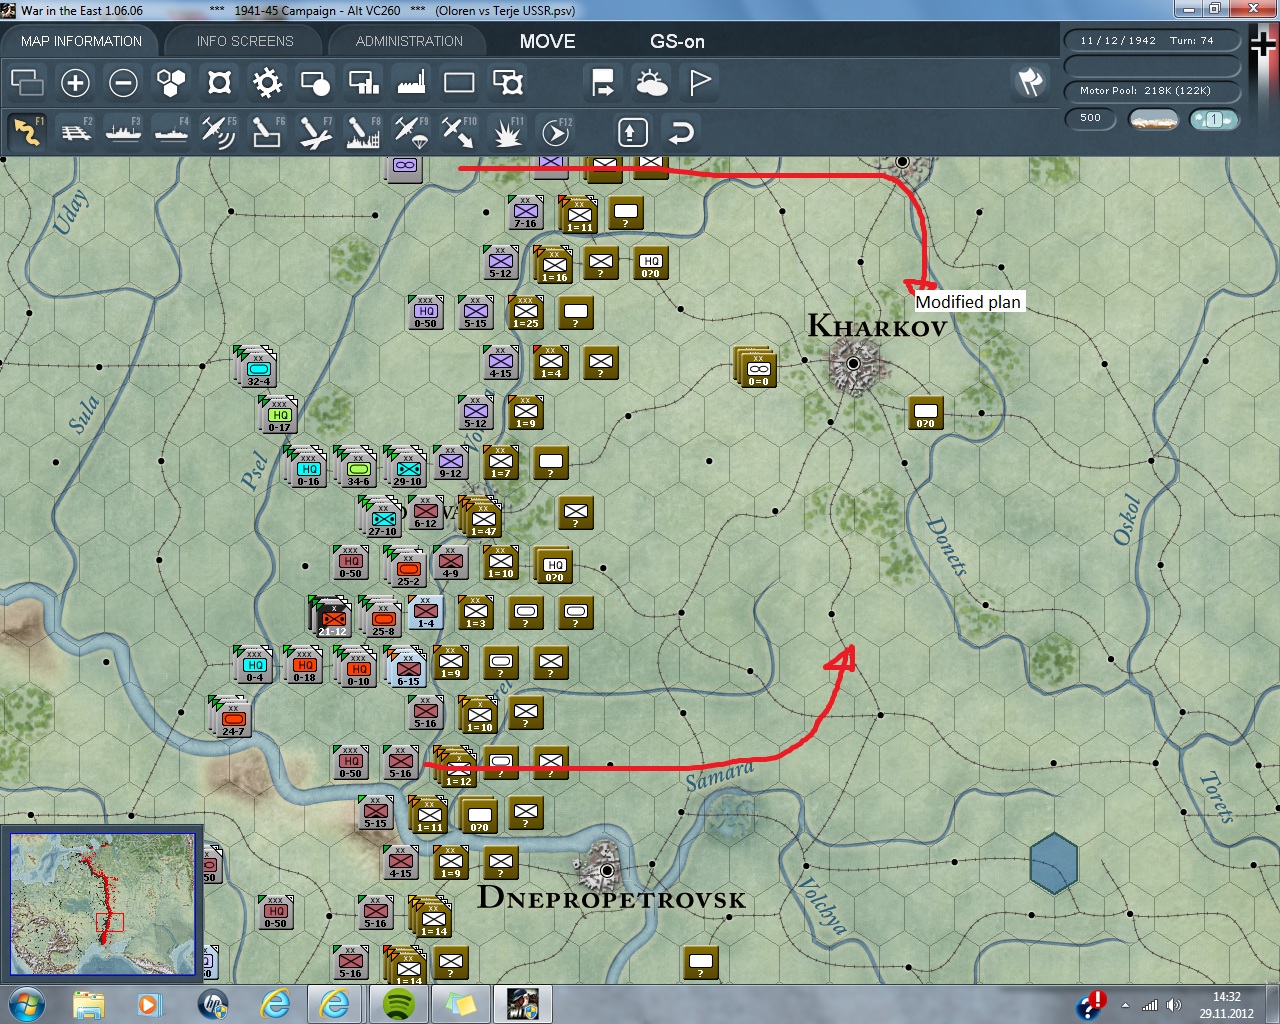The image size is (1280, 1024).
Task: Click the F12 end turn icon
Action: tap(555, 132)
